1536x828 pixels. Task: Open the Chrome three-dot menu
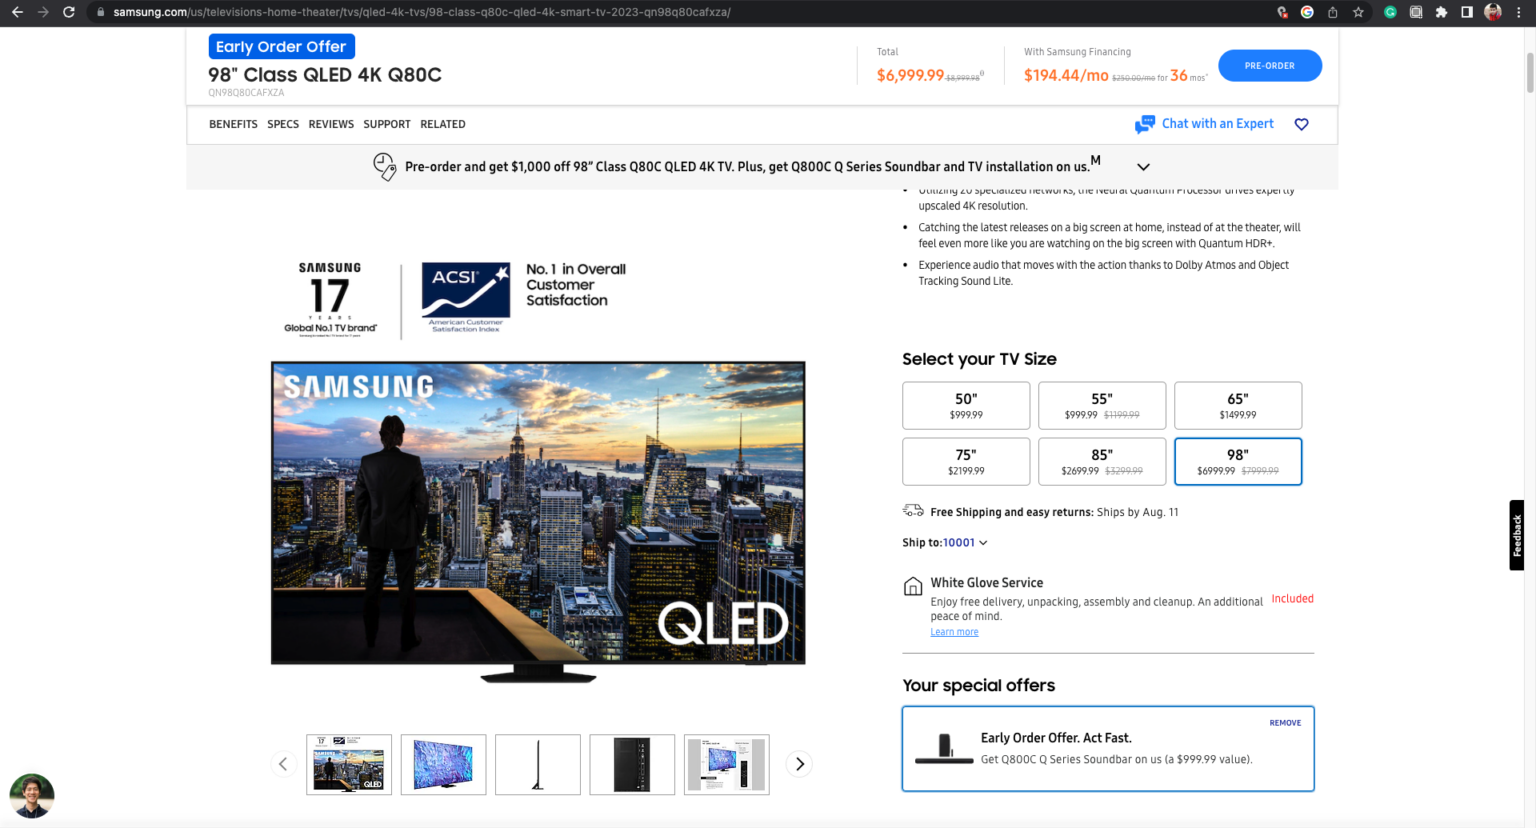(x=1518, y=12)
